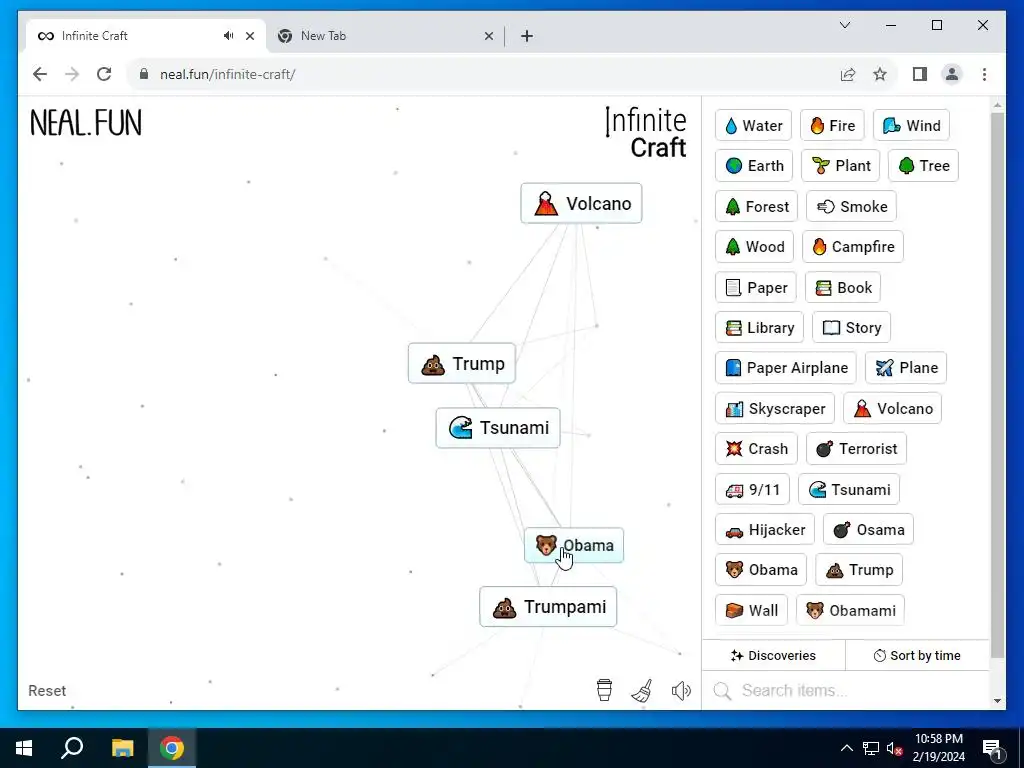
Task: Go back to previous page
Action: (40, 74)
